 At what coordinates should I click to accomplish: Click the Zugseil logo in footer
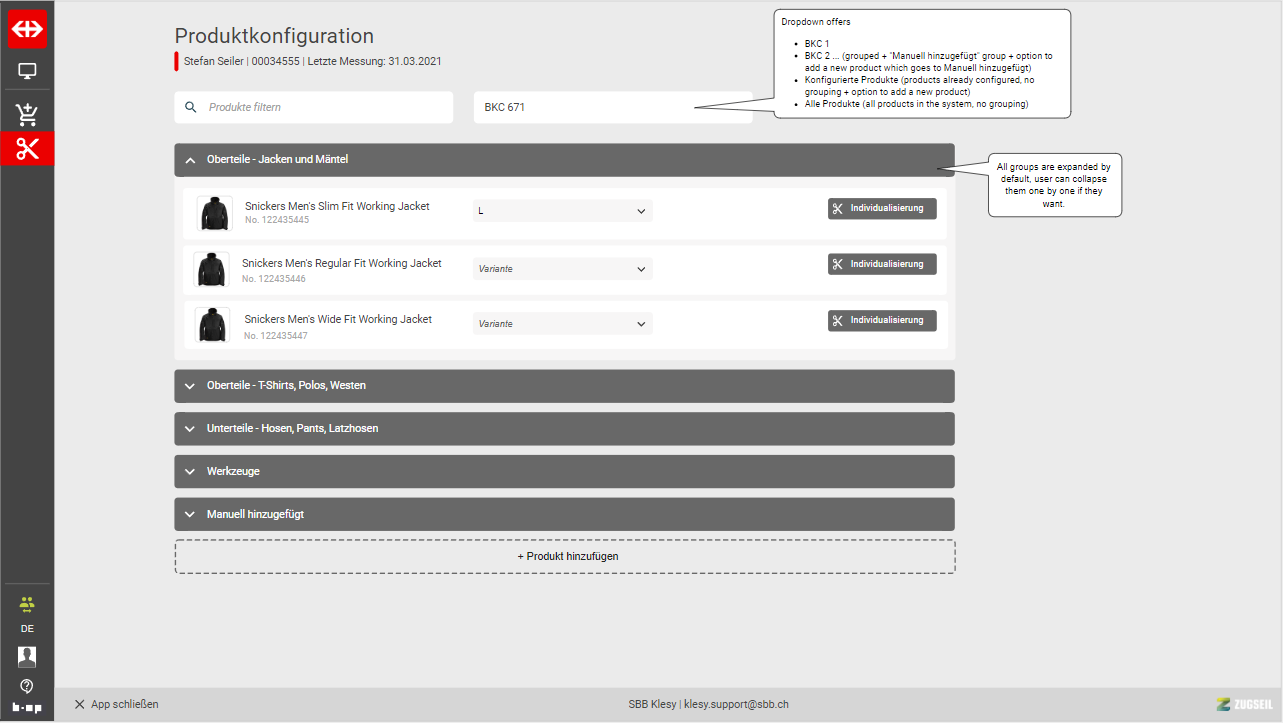(1243, 704)
